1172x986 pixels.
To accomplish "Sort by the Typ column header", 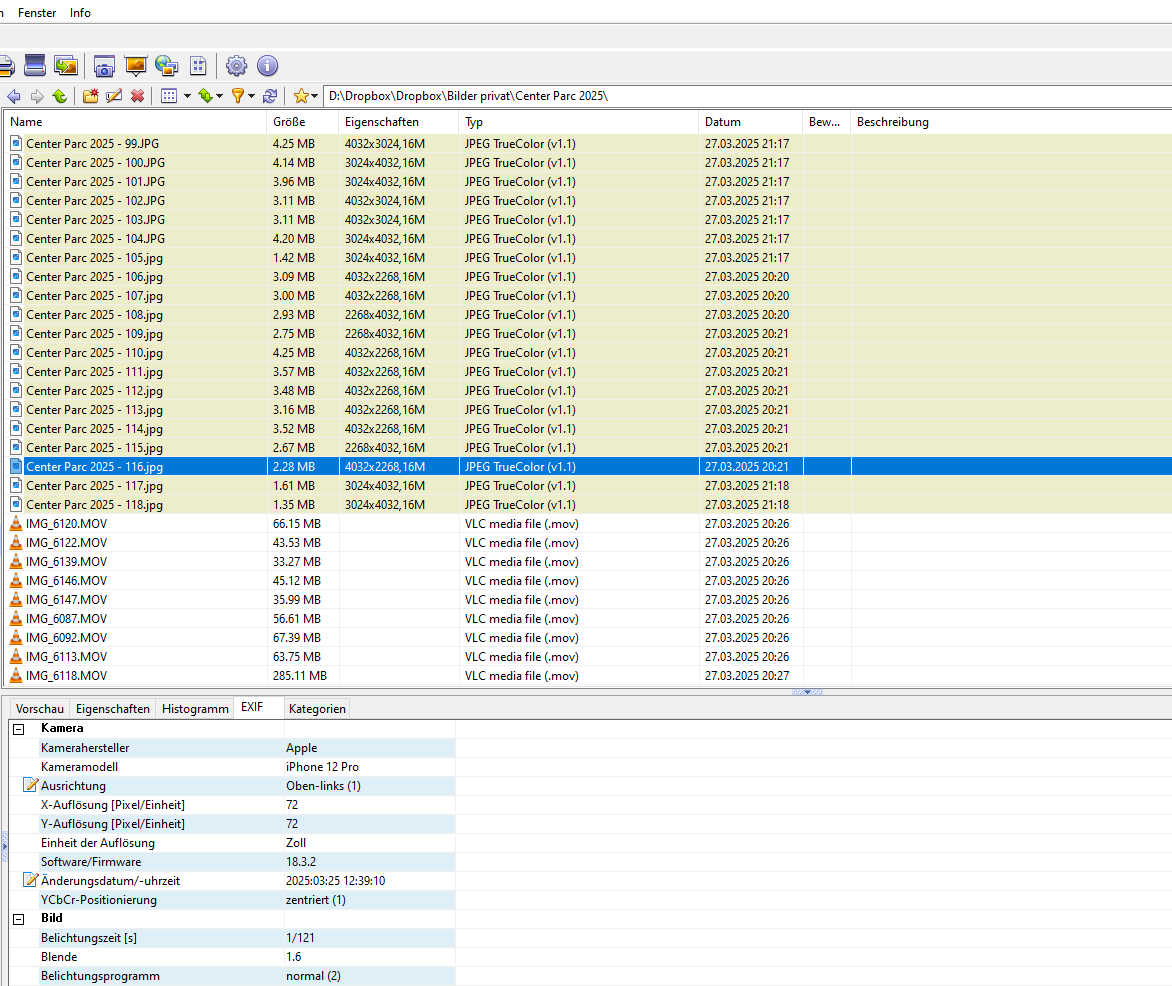I will (x=579, y=122).
